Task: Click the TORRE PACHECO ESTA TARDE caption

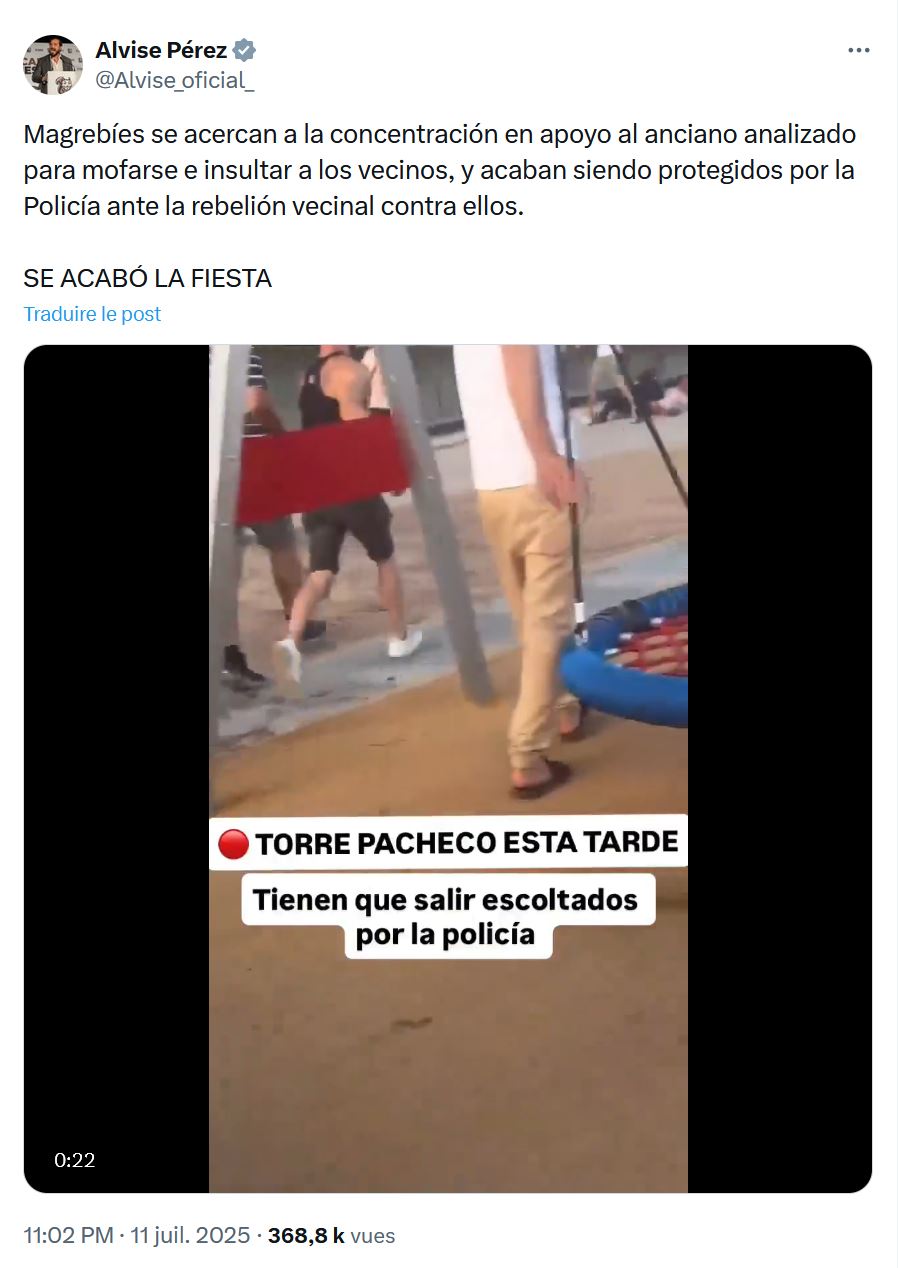Action: point(448,843)
